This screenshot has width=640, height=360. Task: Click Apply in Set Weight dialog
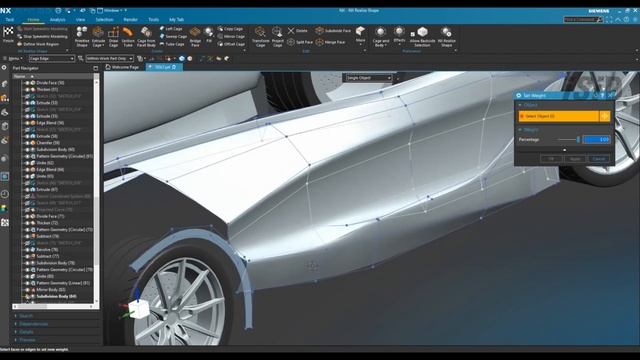[575, 159]
